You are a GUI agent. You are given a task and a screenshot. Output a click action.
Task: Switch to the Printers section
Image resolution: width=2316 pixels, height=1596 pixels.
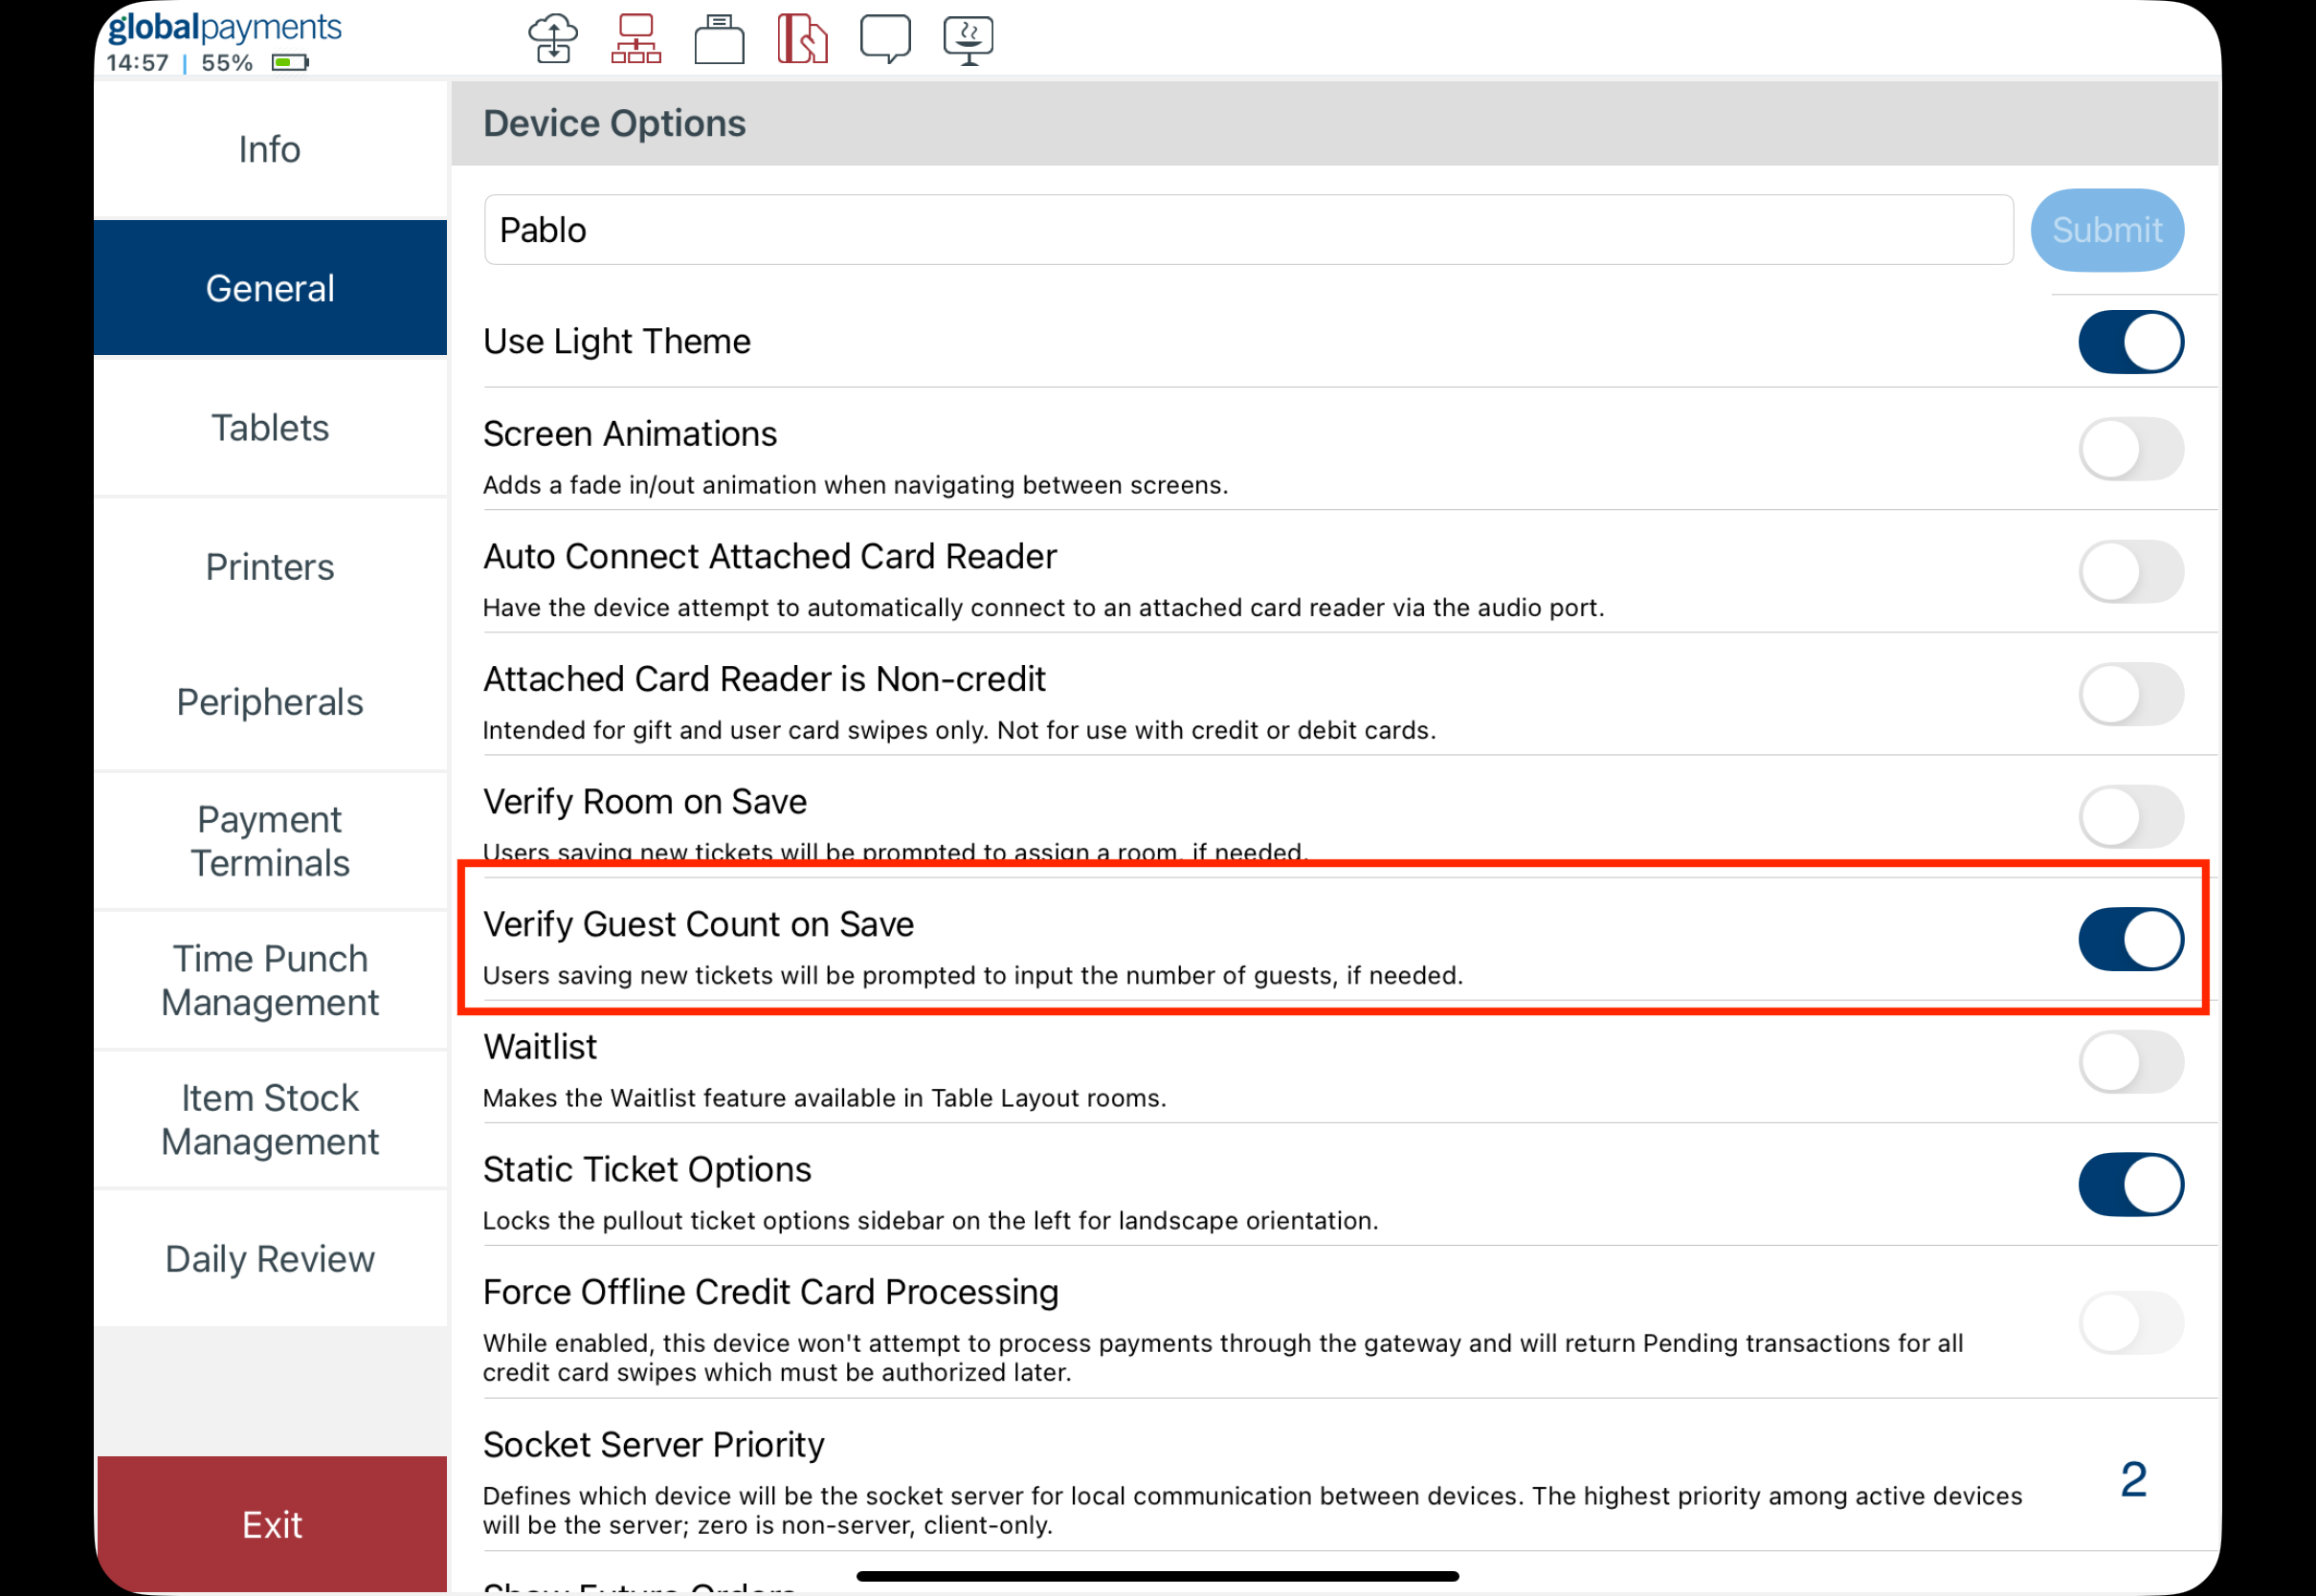(x=269, y=566)
